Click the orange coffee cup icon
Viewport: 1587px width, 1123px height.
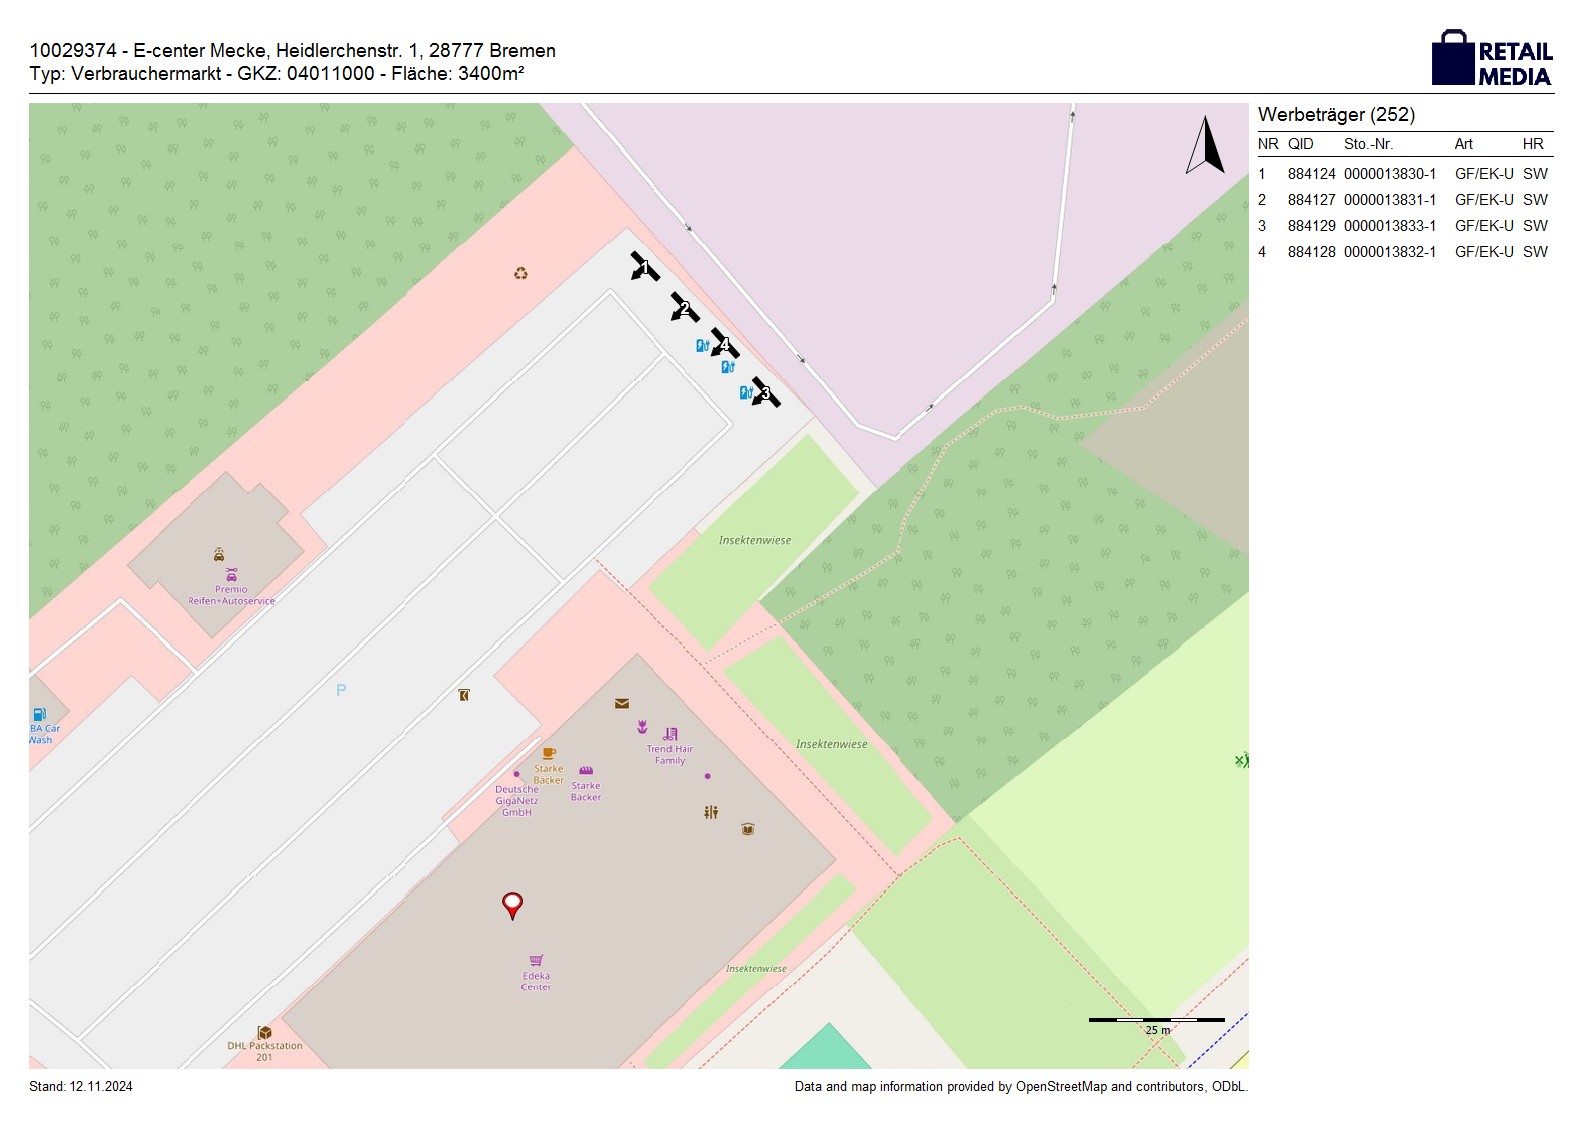[x=548, y=754]
